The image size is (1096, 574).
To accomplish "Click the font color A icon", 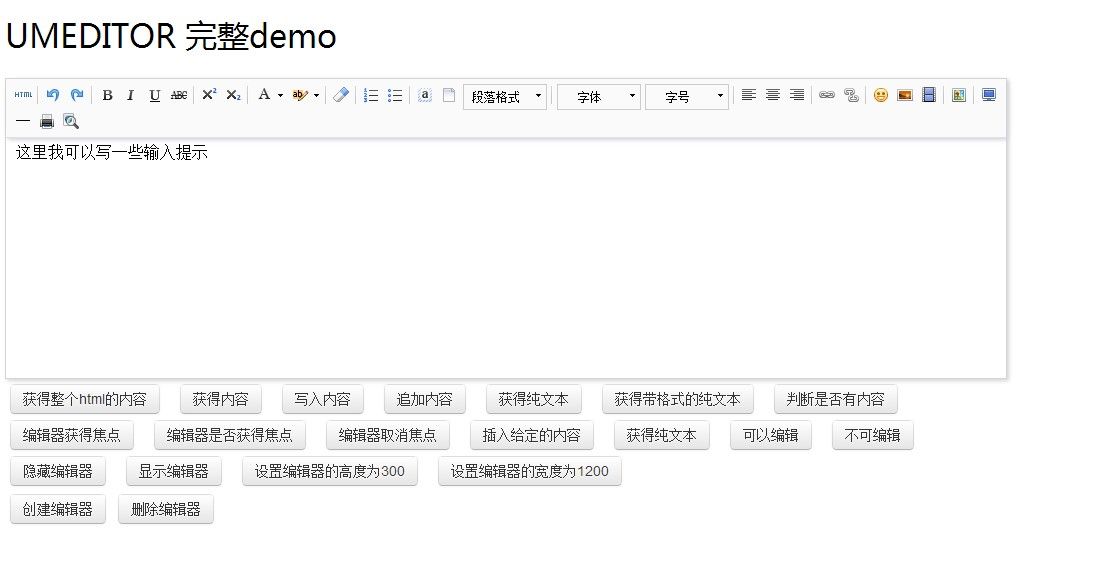I will pyautogui.click(x=264, y=95).
